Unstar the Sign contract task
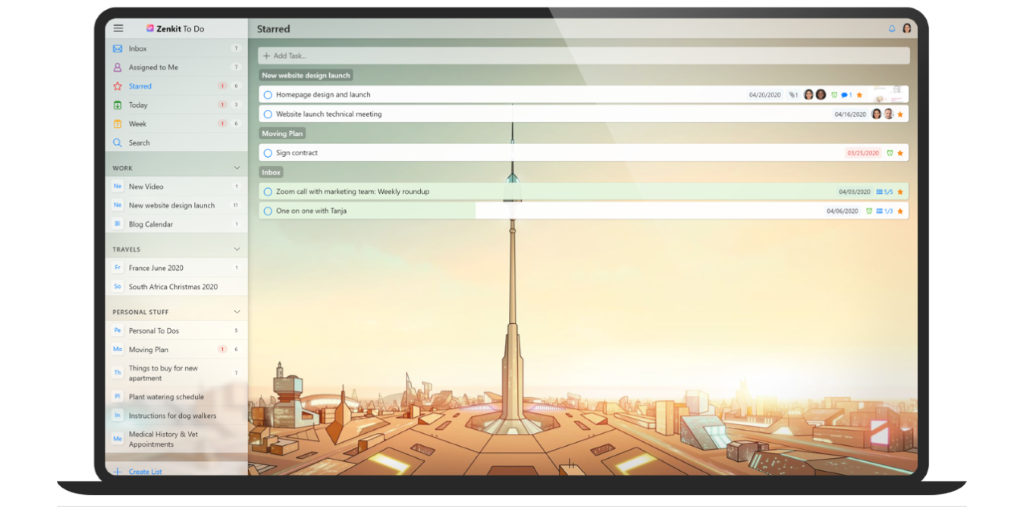1024x512 pixels. click(900, 153)
